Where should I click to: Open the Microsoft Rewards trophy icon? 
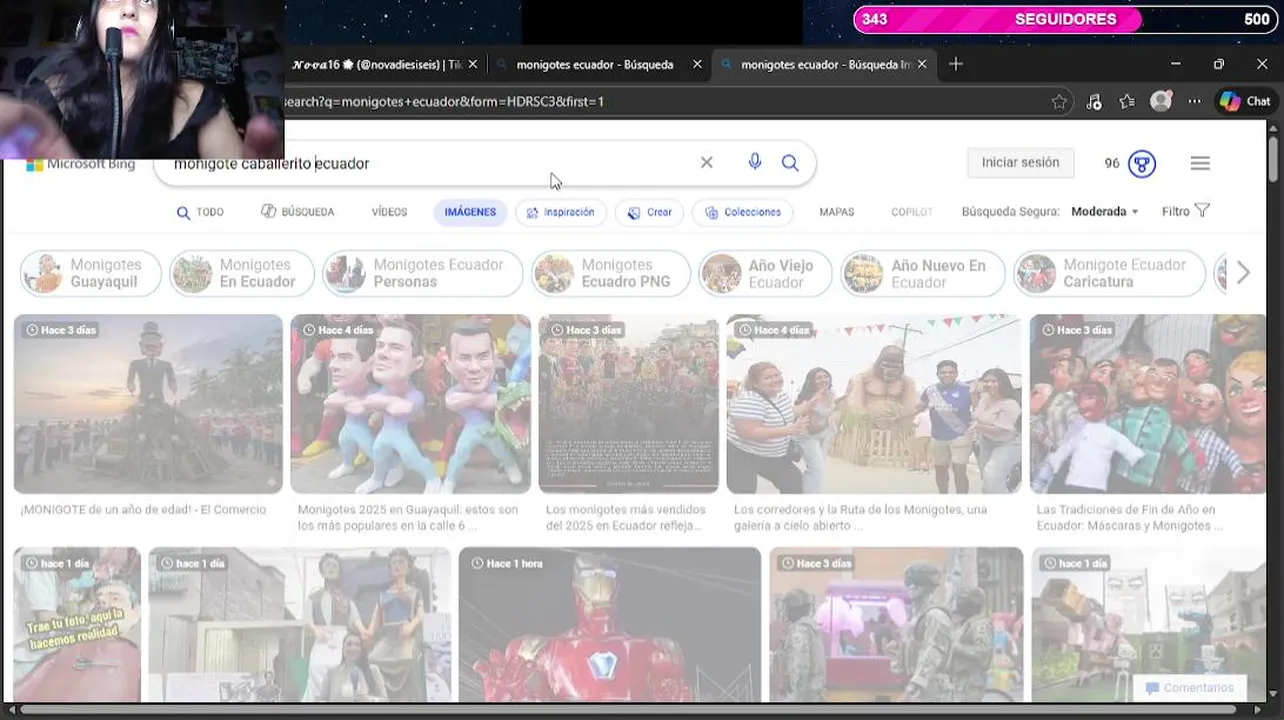[1142, 163]
